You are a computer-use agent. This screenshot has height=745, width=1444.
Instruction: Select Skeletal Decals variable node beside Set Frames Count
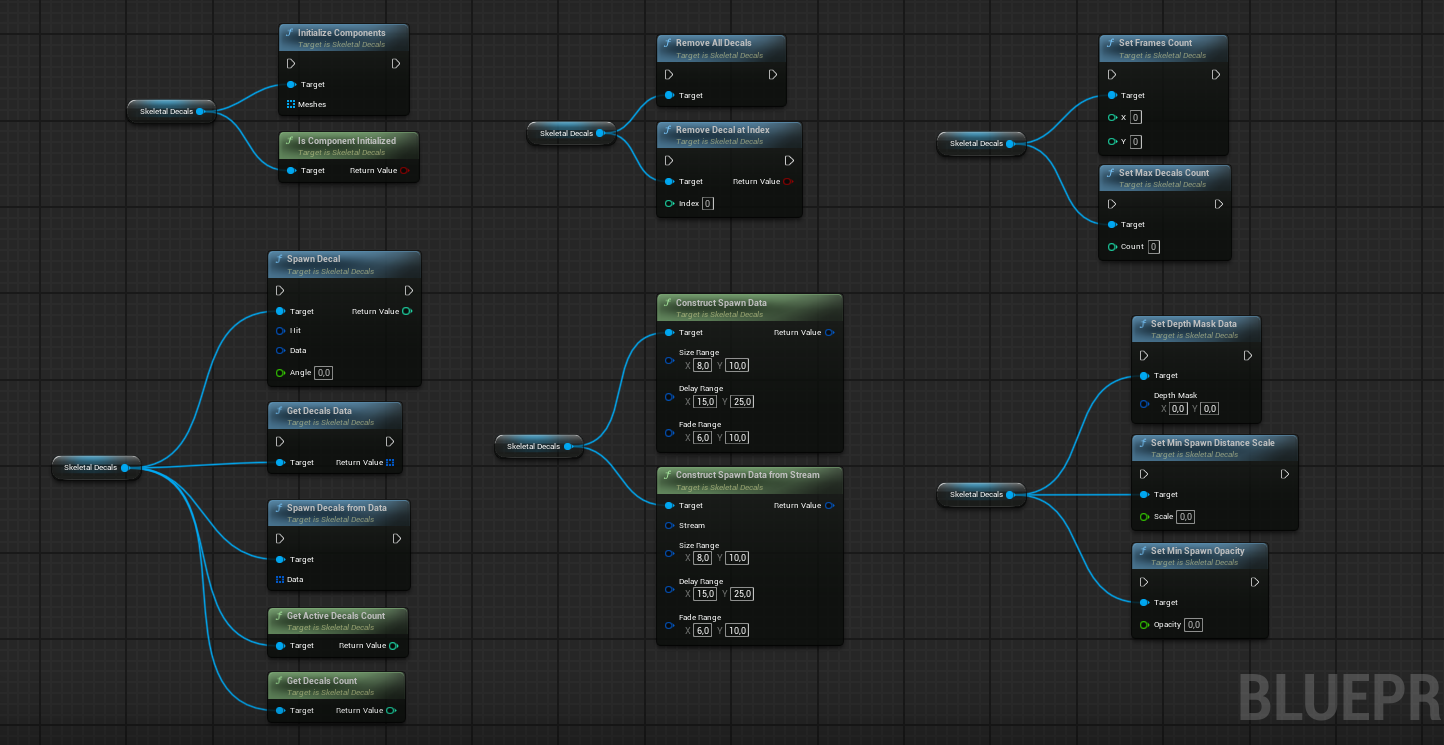coord(982,143)
